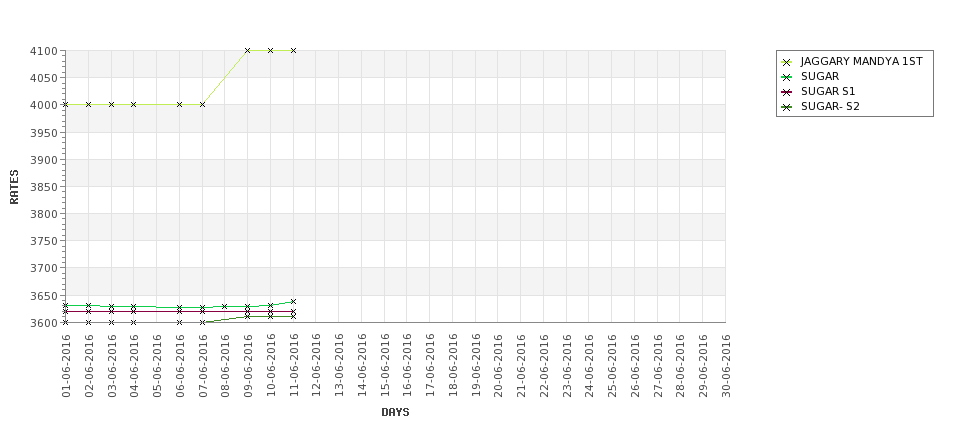This screenshot has width=975, height=429.
Task: Click the 17-06-2016 date label
Action: pos(430,366)
